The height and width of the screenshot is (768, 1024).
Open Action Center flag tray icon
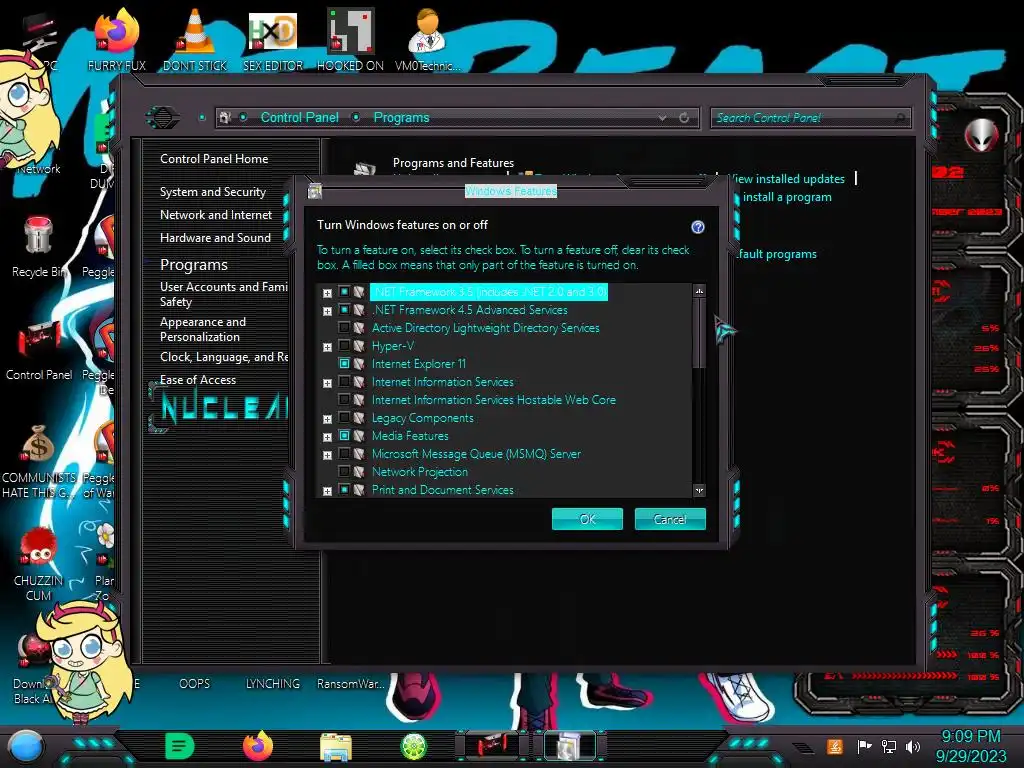(864, 746)
